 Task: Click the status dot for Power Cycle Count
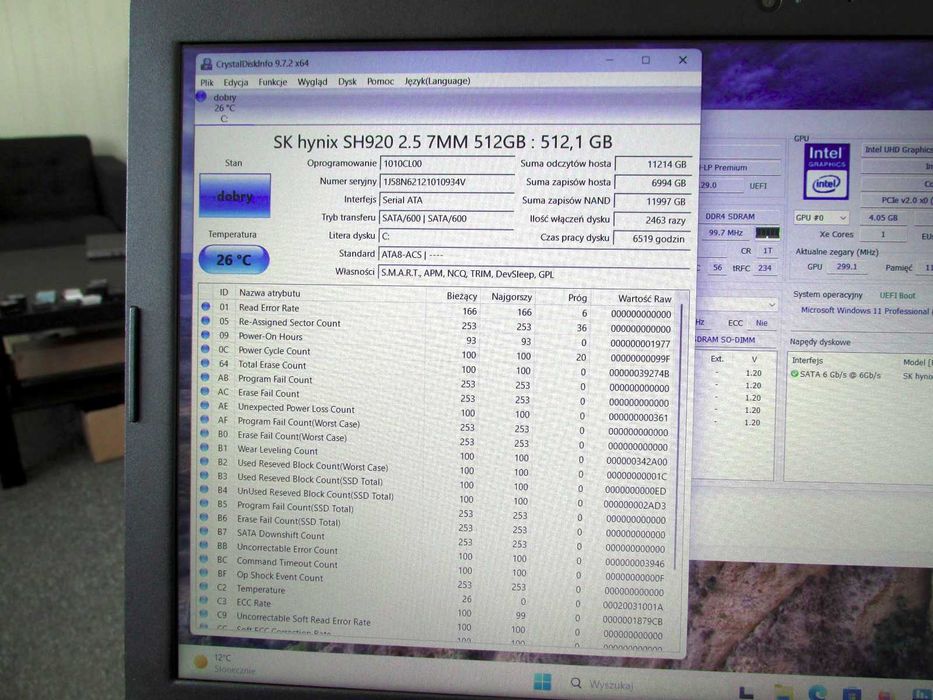pyautogui.click(x=205, y=349)
